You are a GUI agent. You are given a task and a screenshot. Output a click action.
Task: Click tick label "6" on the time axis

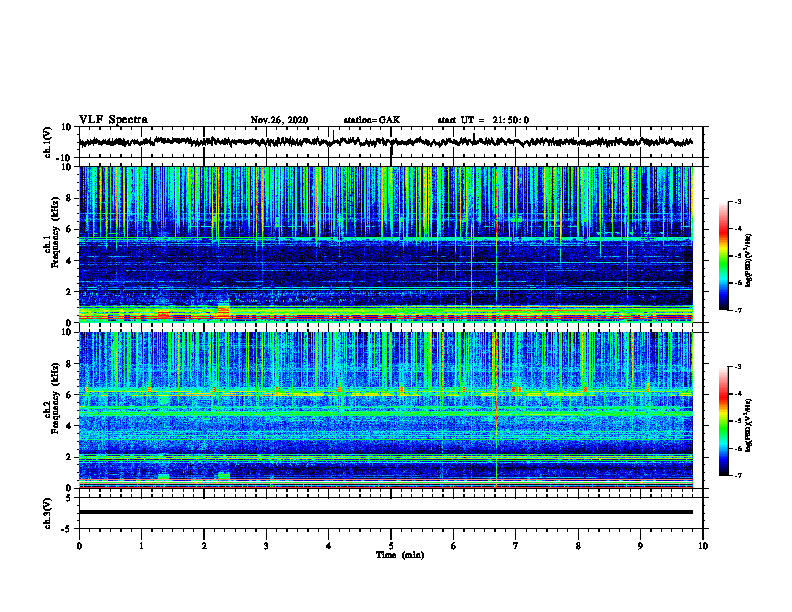coord(454,546)
